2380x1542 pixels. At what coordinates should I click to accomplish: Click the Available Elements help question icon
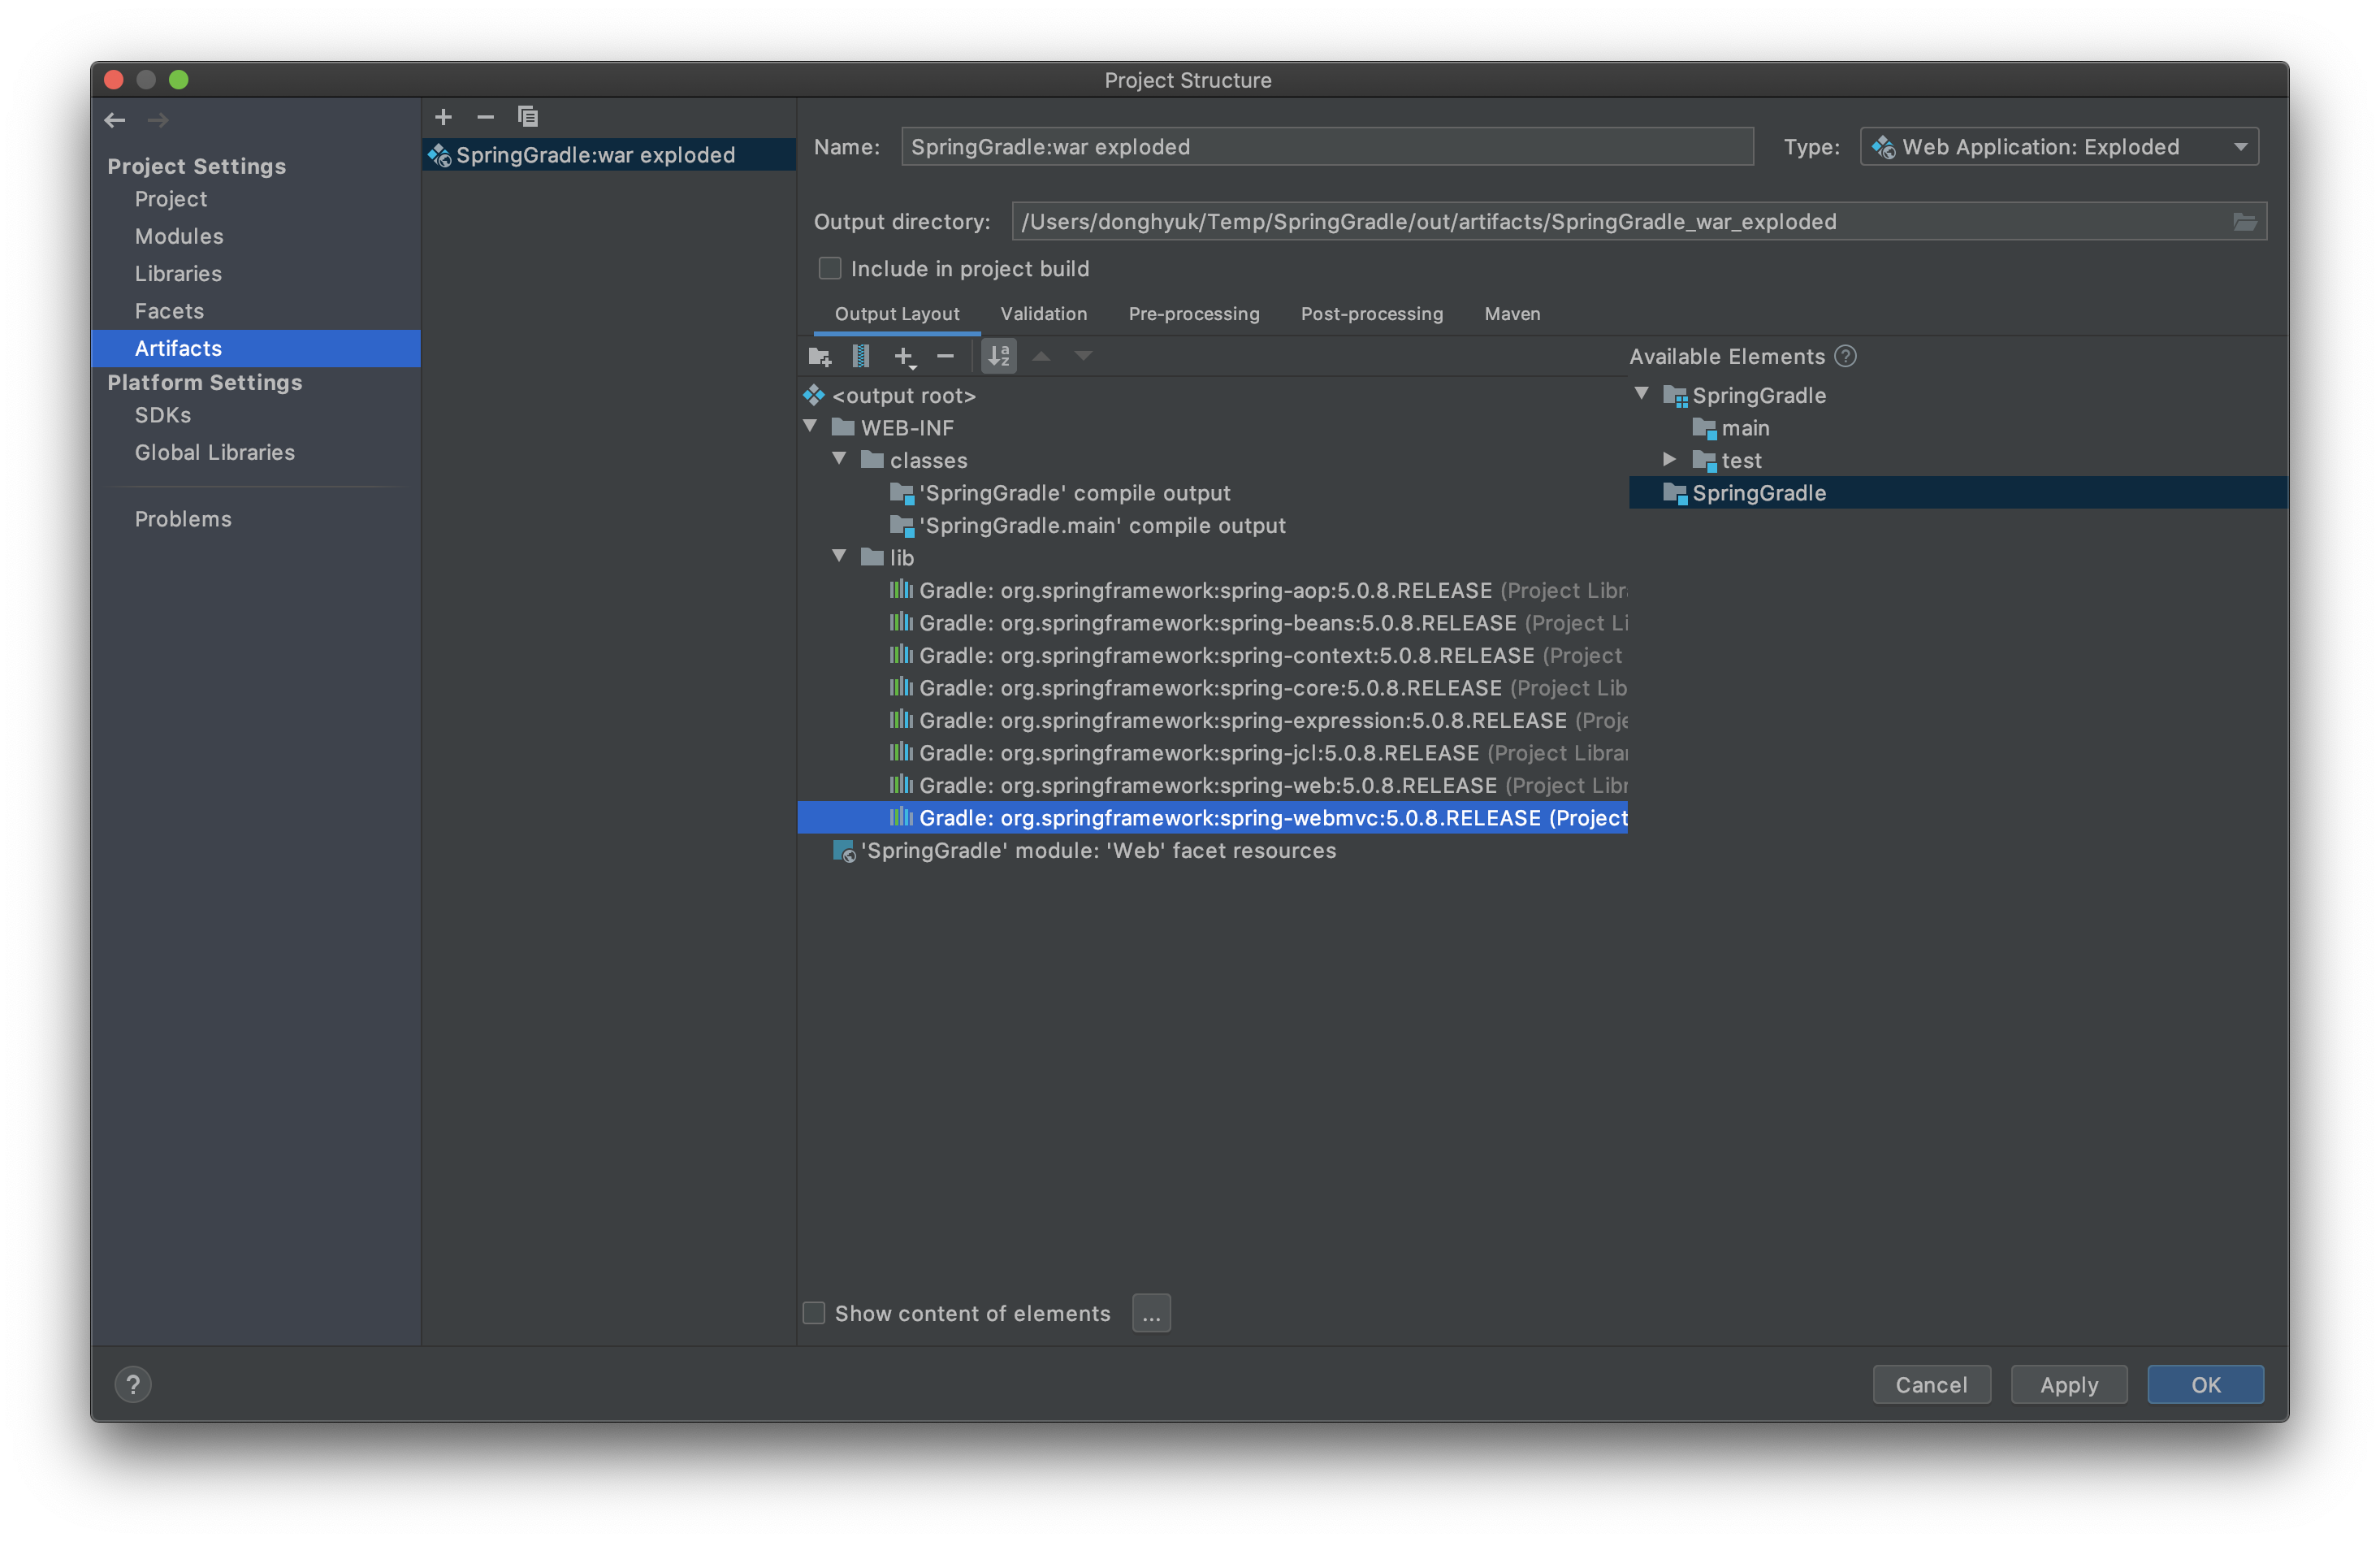(1846, 356)
